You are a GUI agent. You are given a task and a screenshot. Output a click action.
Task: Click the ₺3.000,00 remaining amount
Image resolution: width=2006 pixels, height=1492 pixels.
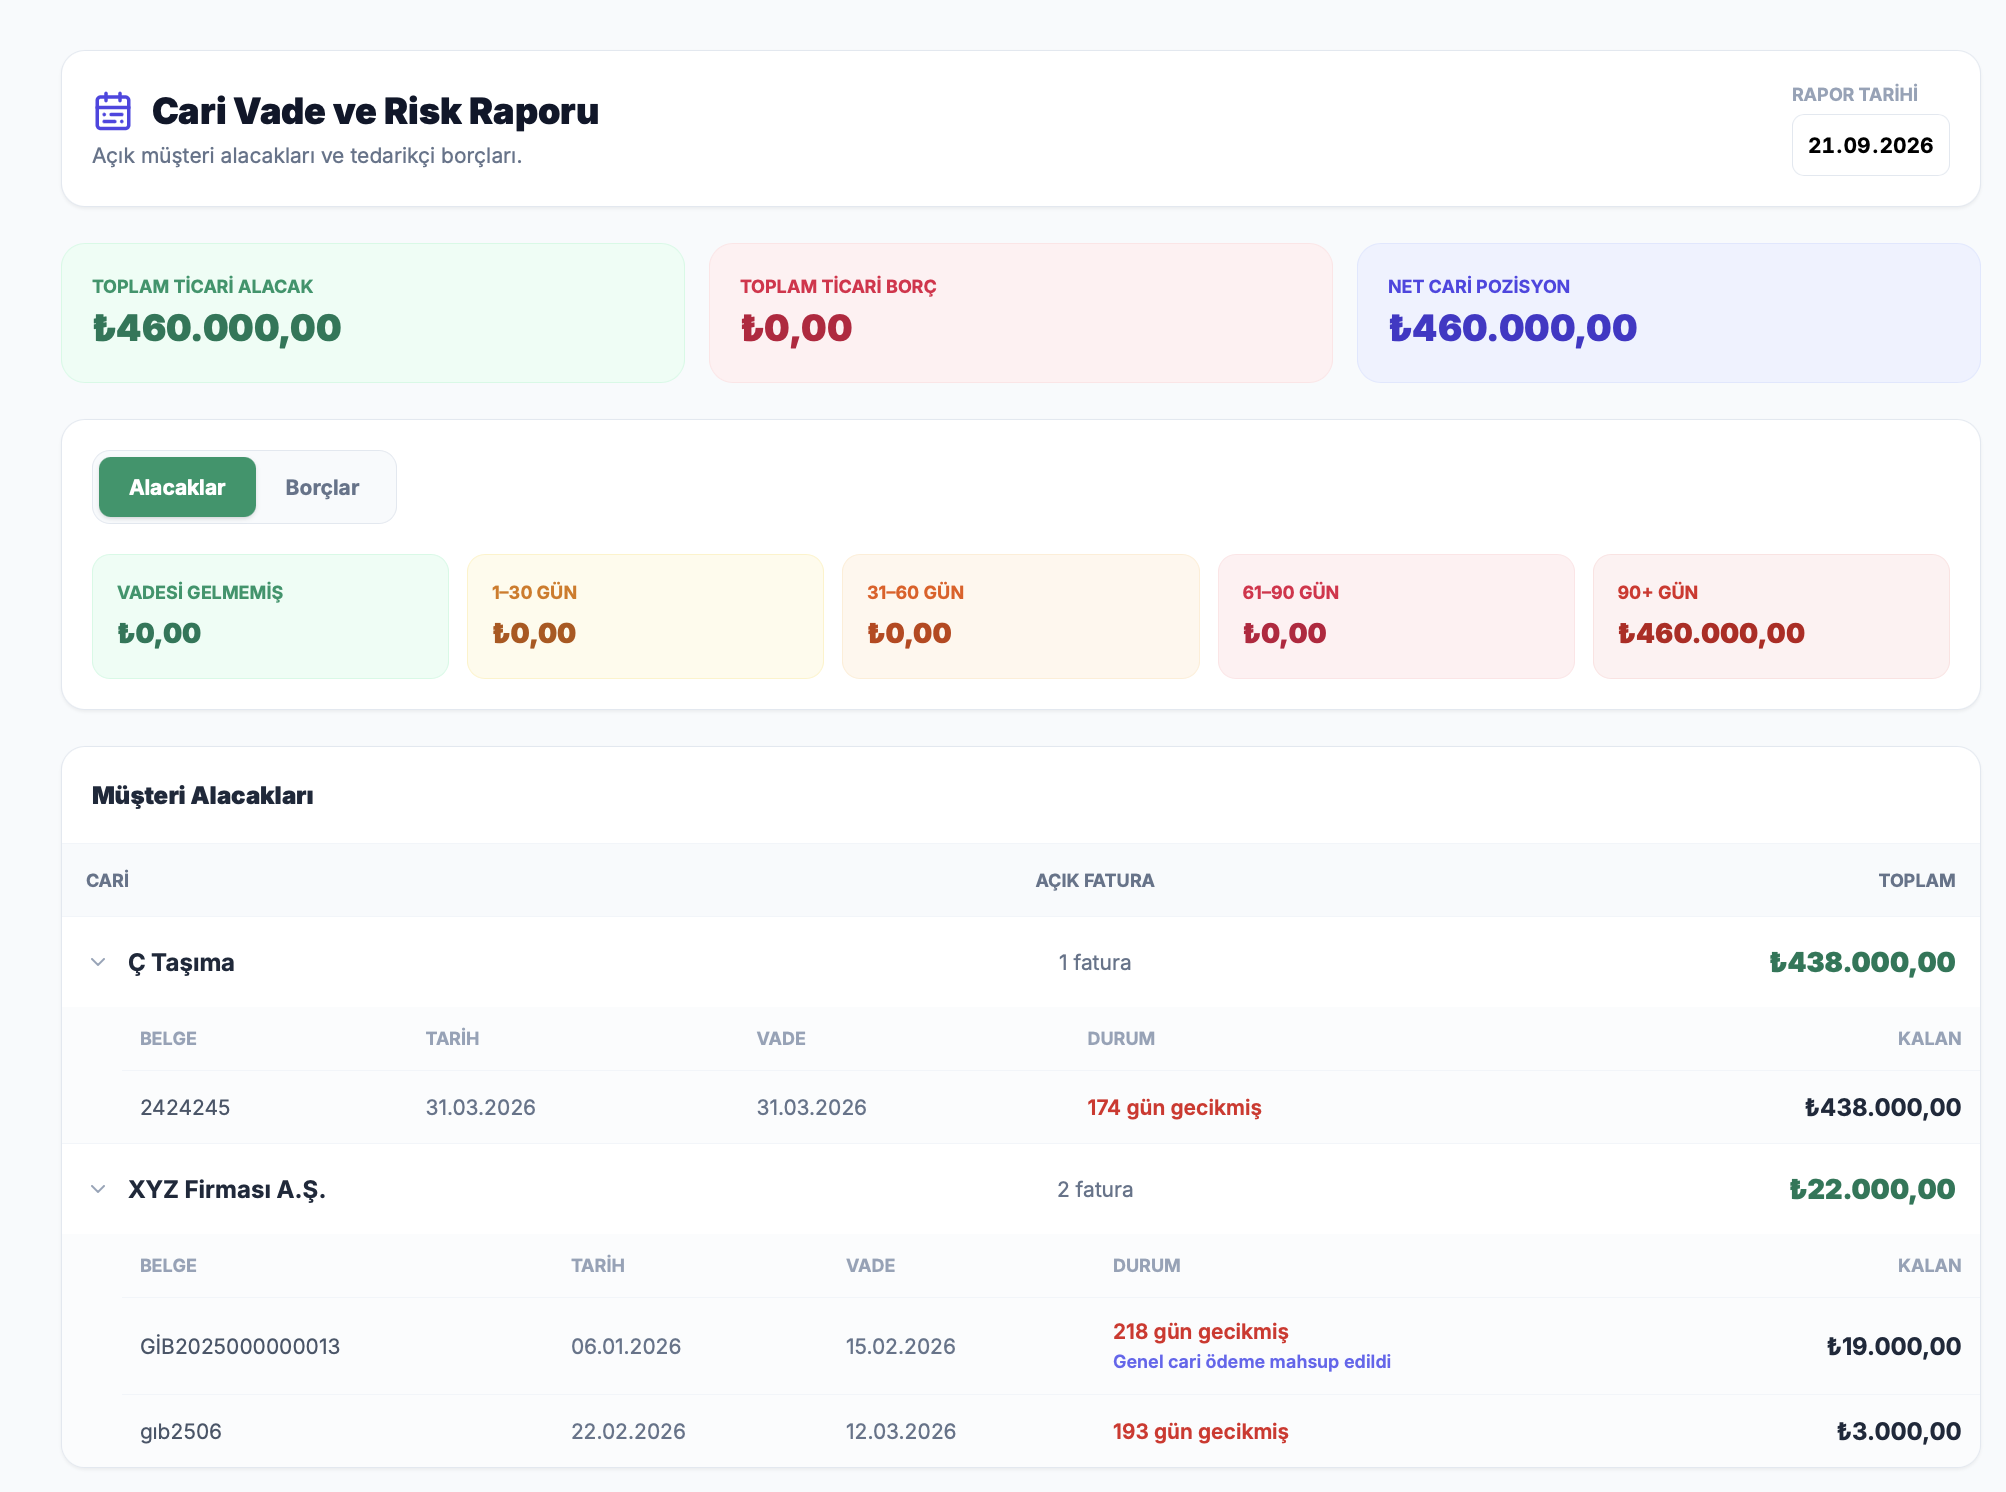pyautogui.click(x=1898, y=1431)
